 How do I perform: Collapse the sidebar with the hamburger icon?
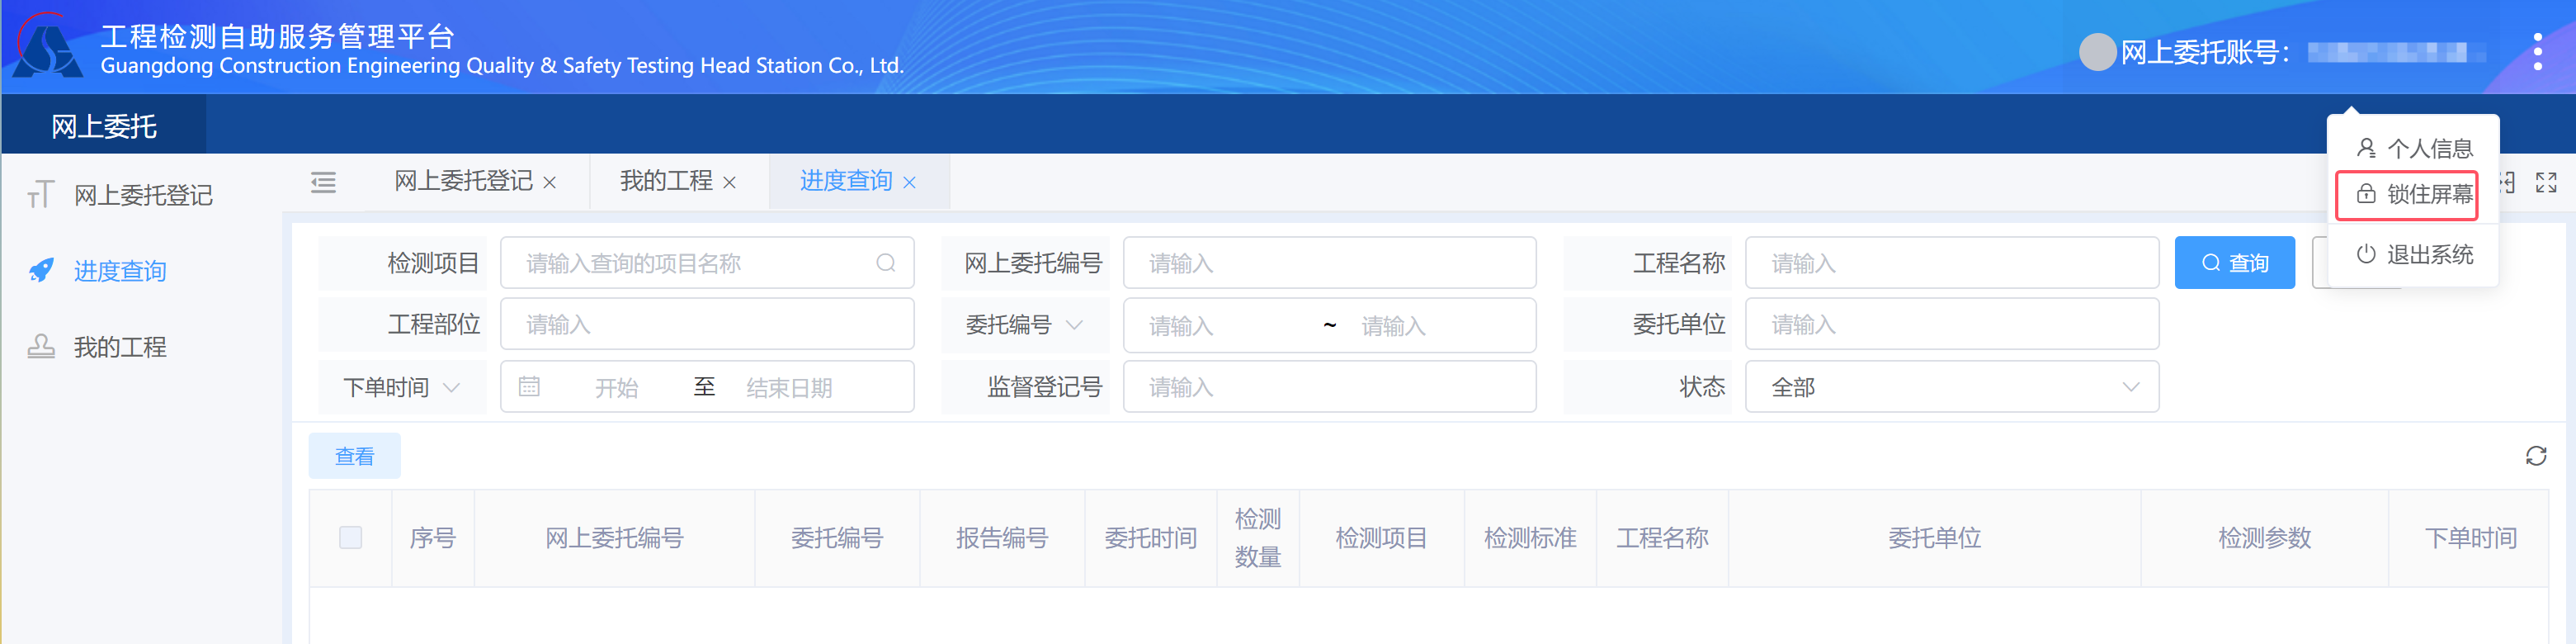coord(323,182)
